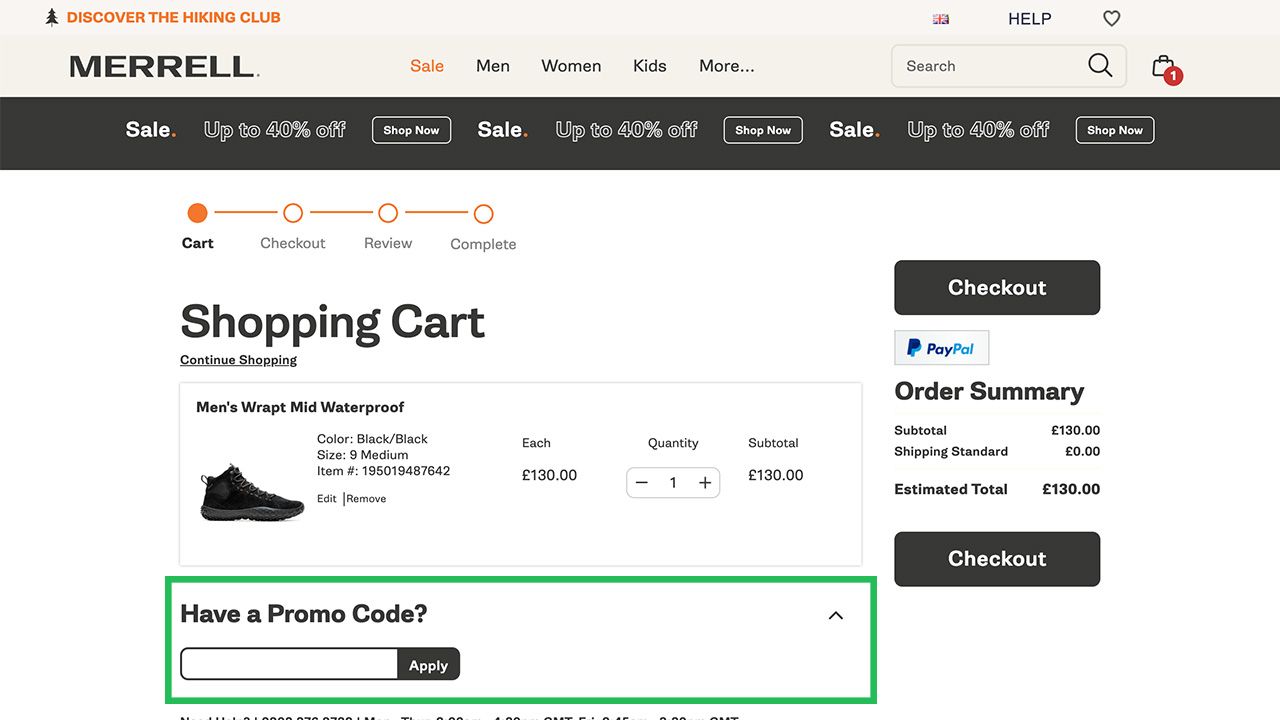1280x720 pixels.
Task: Open the Kids menu
Action: pos(650,66)
